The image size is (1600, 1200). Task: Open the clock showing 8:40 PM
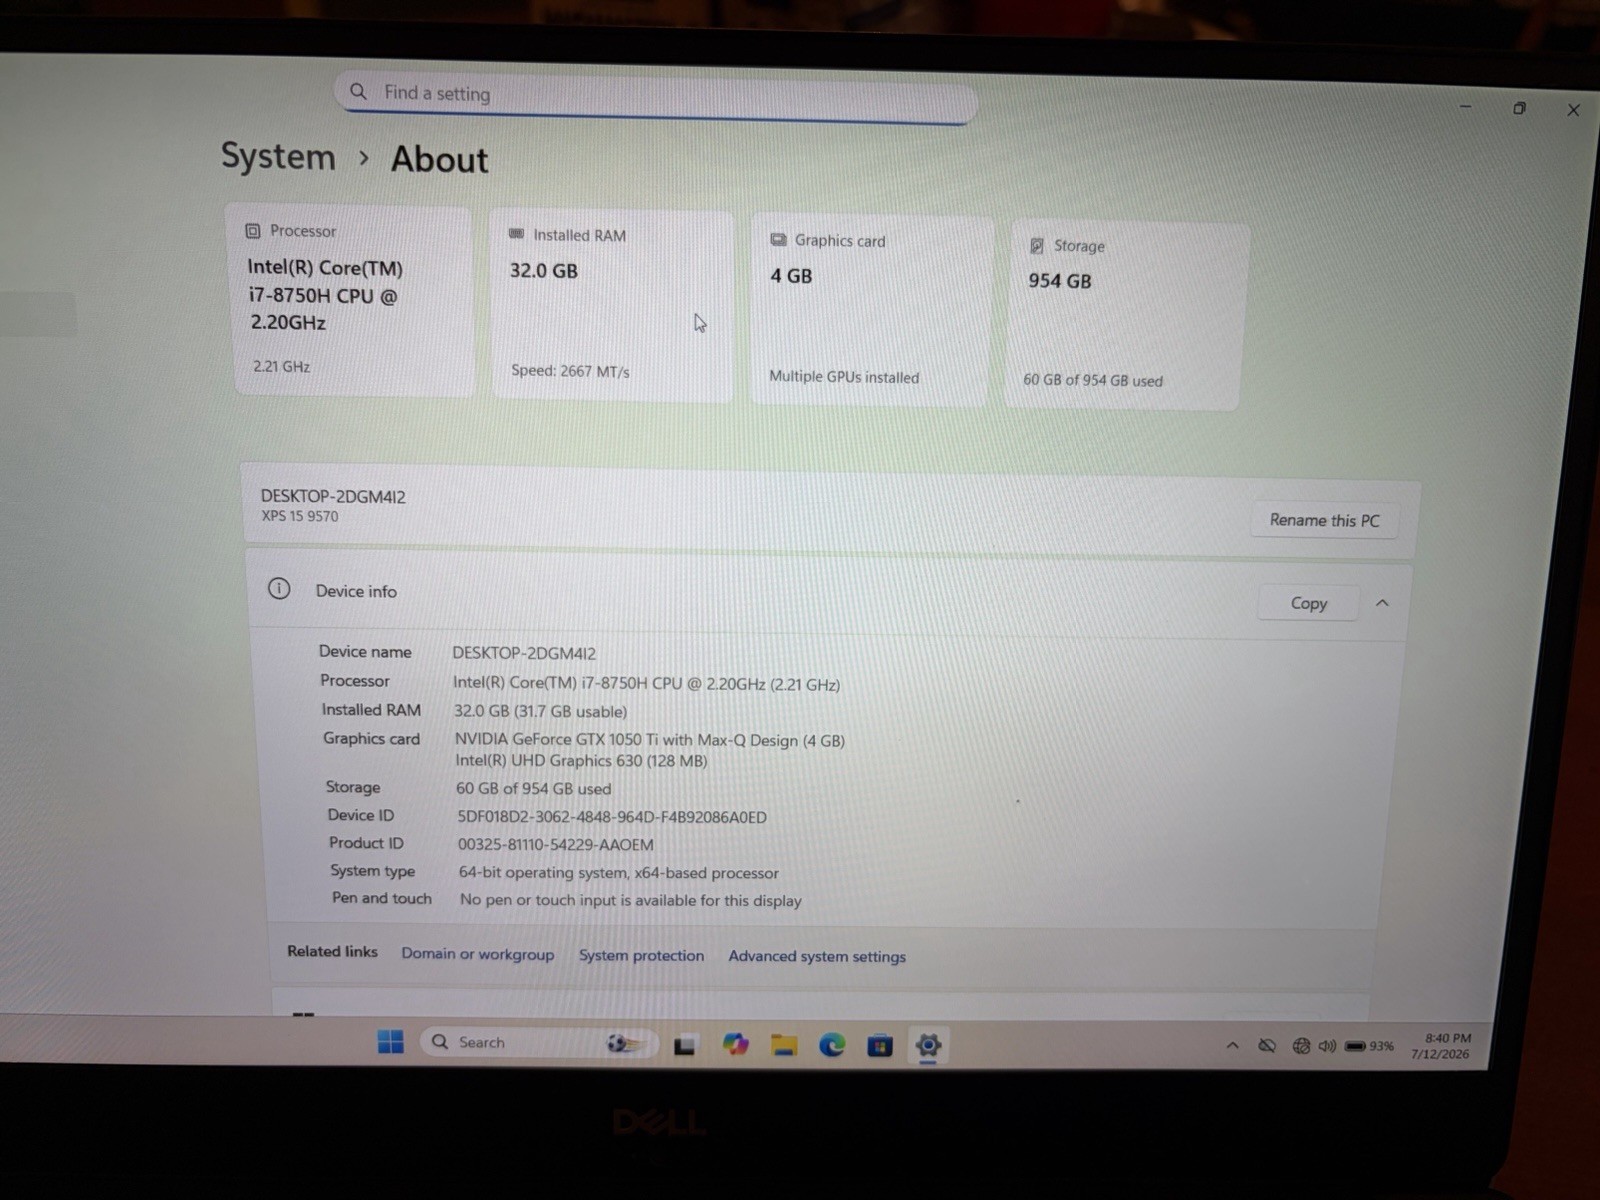click(x=1441, y=1046)
